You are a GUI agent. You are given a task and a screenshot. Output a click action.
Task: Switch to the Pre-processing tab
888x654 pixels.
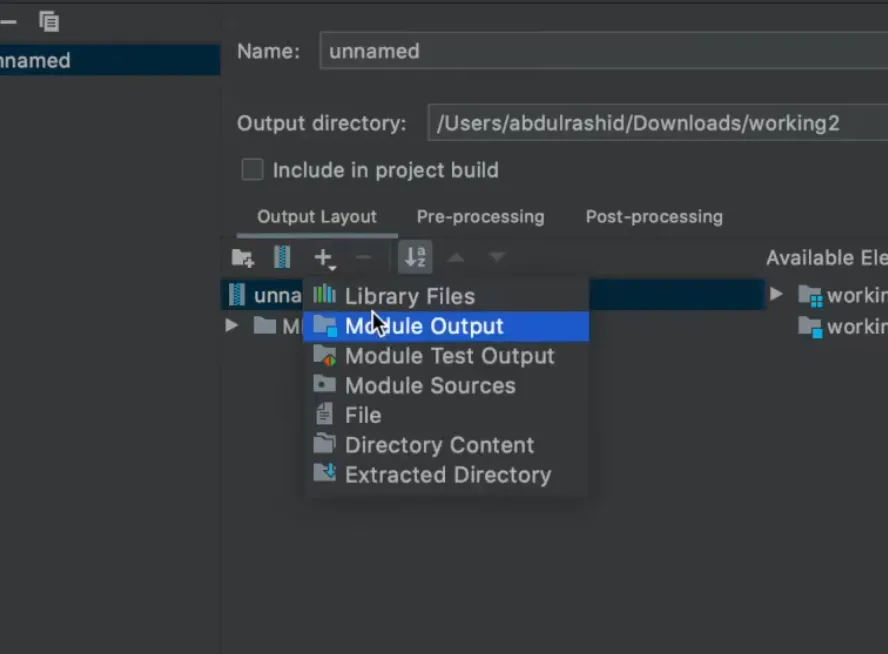pyautogui.click(x=480, y=217)
